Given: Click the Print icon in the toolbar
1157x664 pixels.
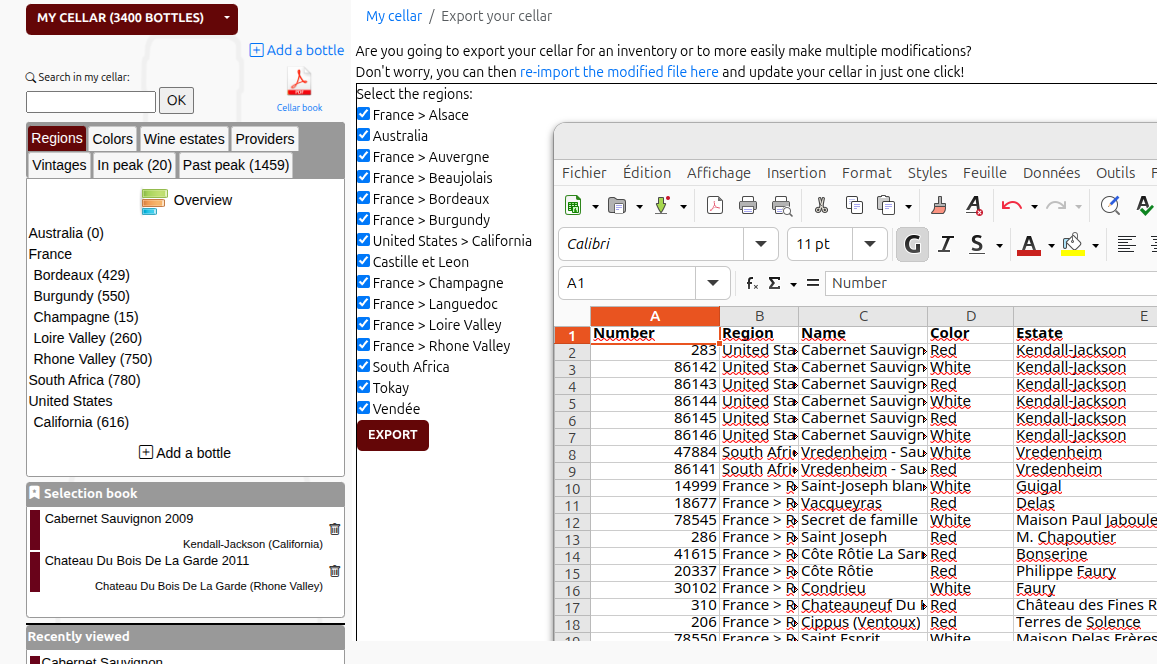Looking at the screenshot, I should [x=747, y=205].
